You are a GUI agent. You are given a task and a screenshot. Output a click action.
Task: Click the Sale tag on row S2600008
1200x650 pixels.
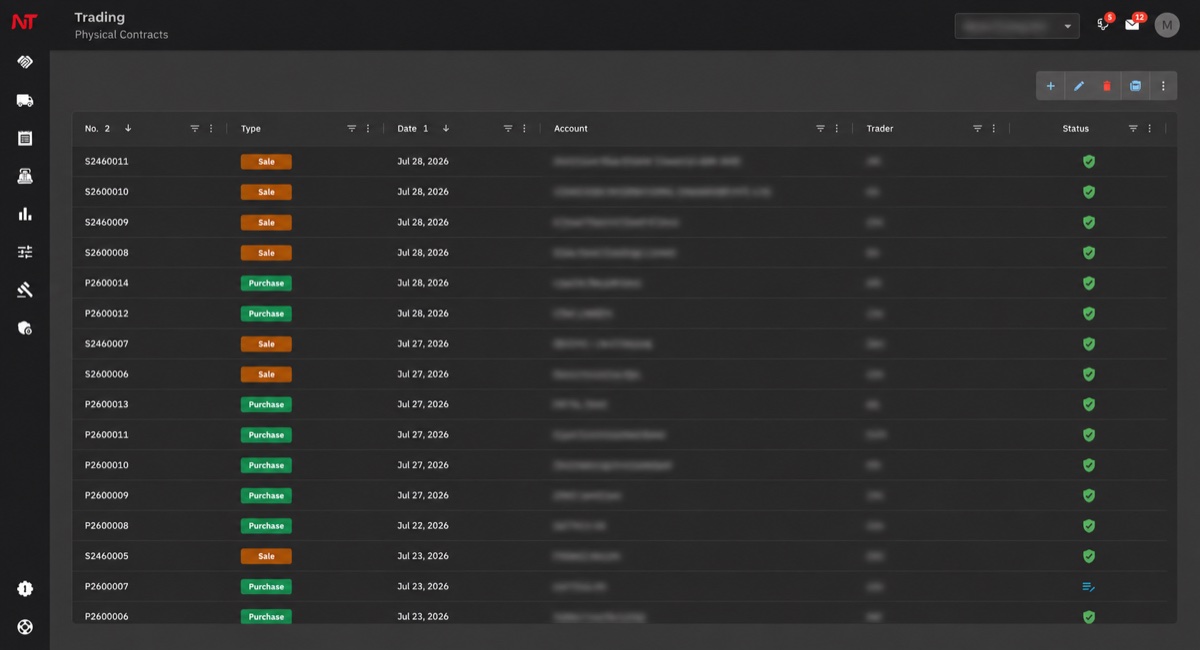click(x=266, y=253)
